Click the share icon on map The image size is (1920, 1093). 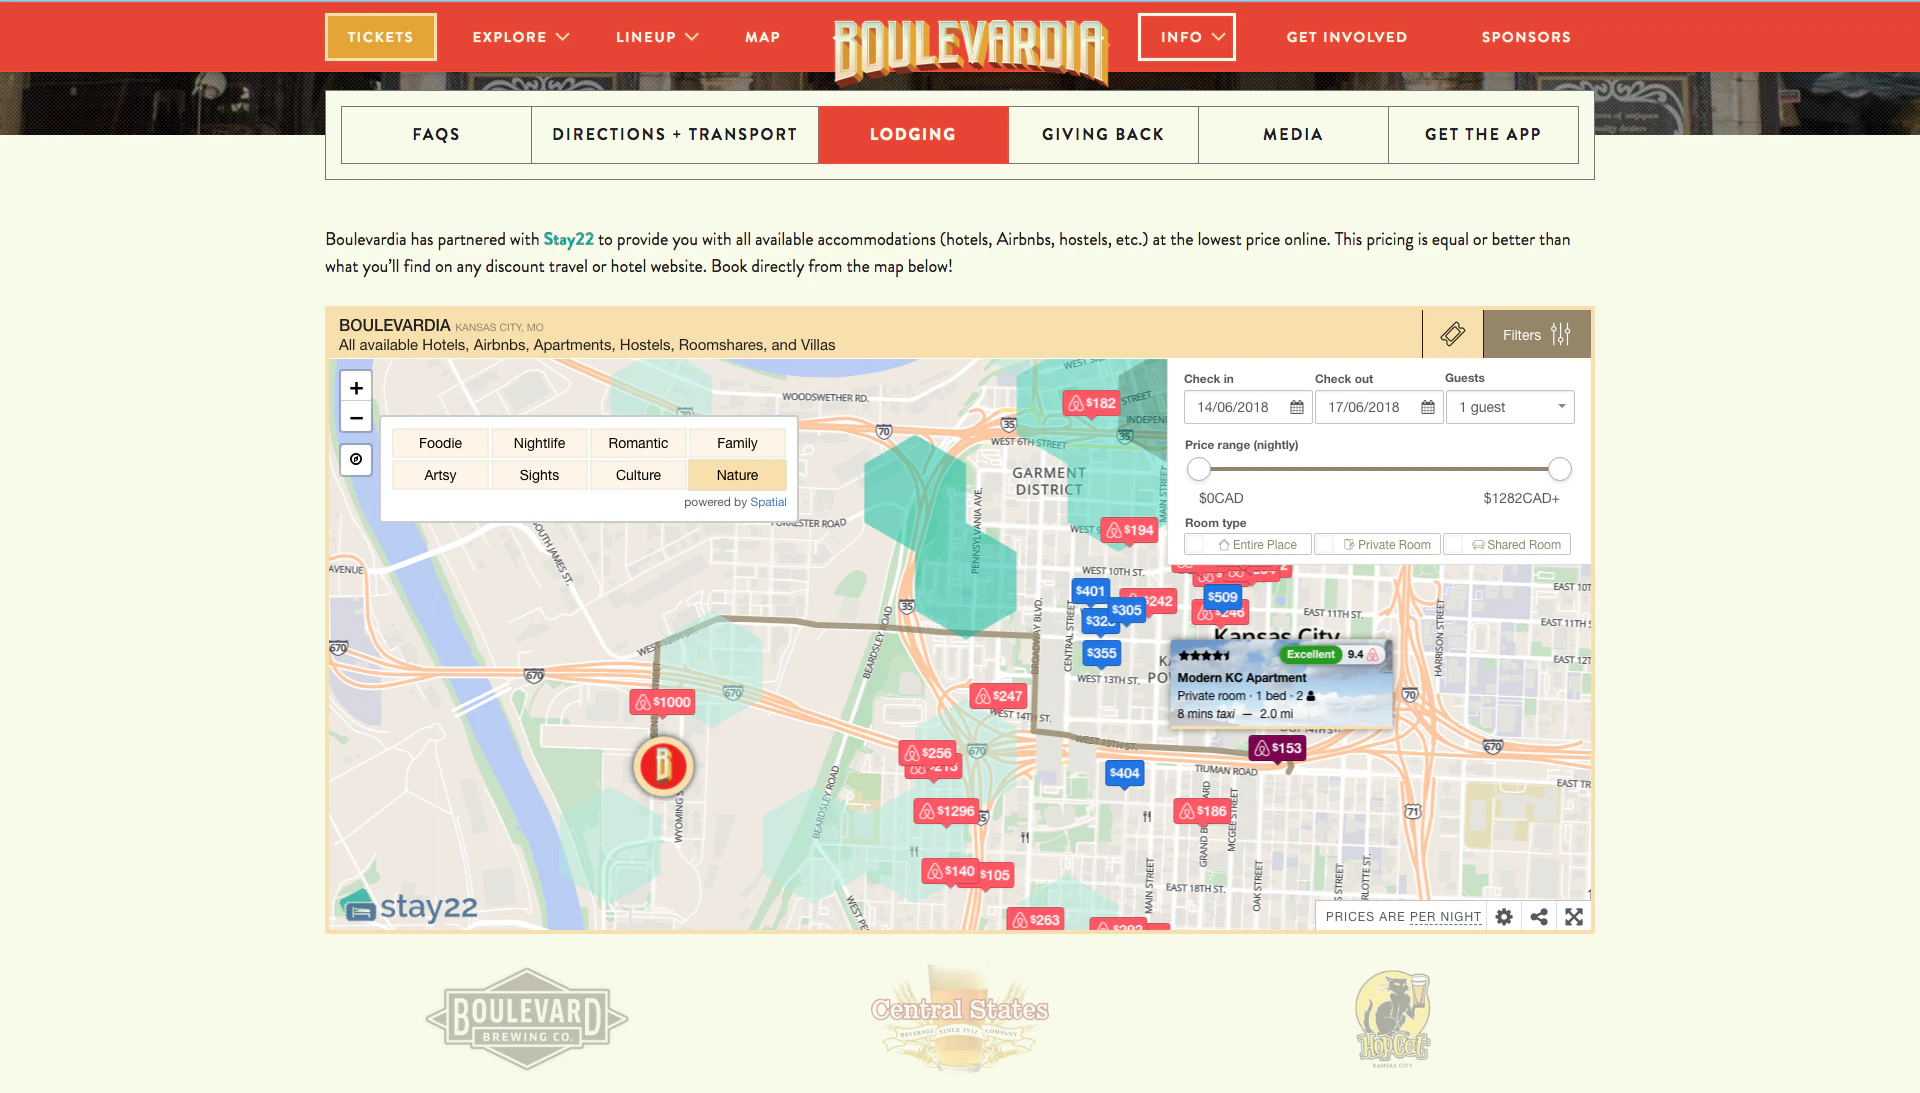pos(1539,917)
